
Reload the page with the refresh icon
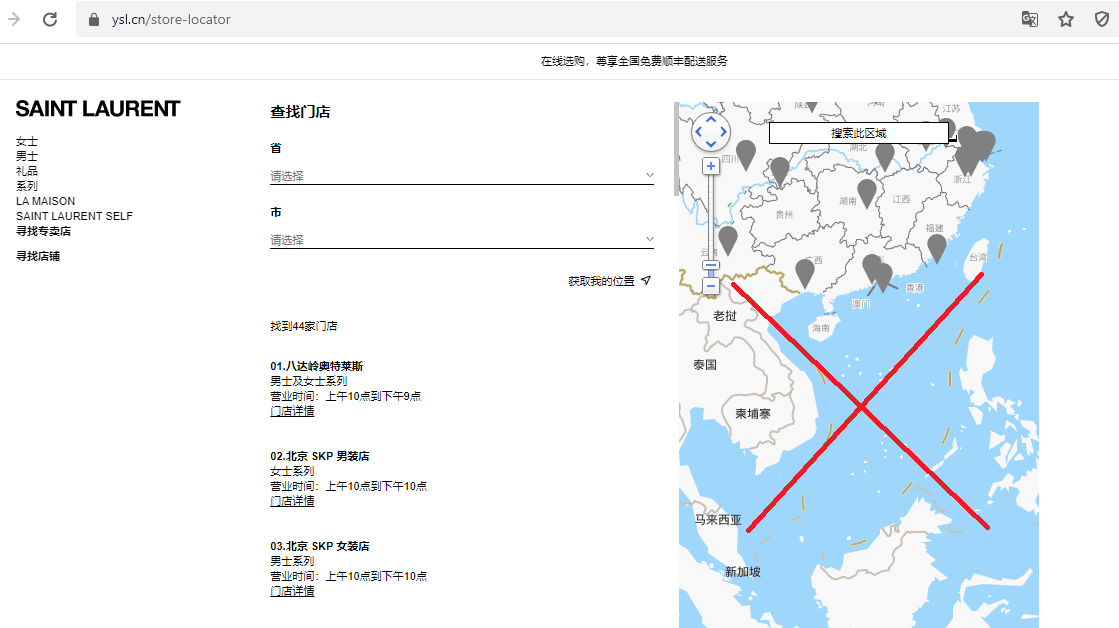pyautogui.click(x=50, y=19)
